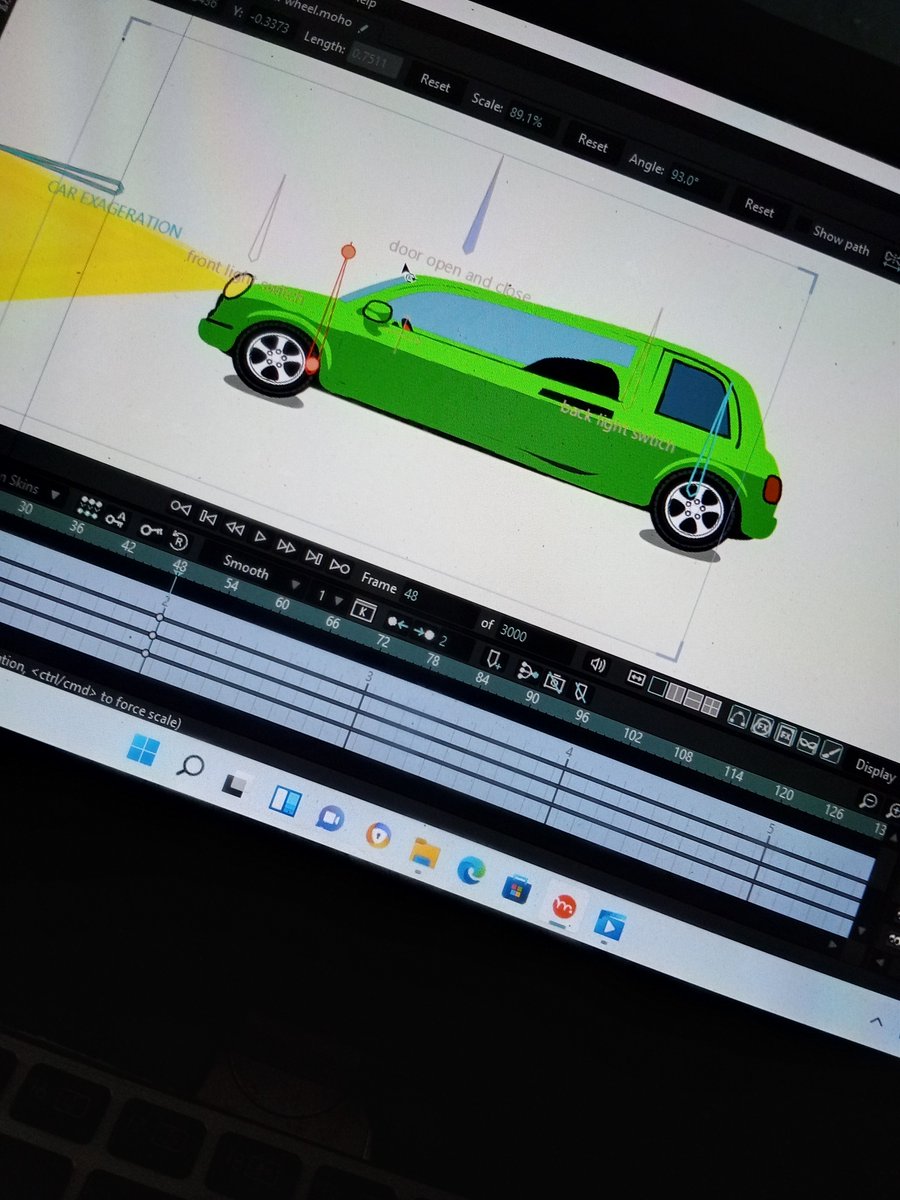Open the chat camera app from the taskbar
Screen dimensions: 900x1200
click(330, 818)
